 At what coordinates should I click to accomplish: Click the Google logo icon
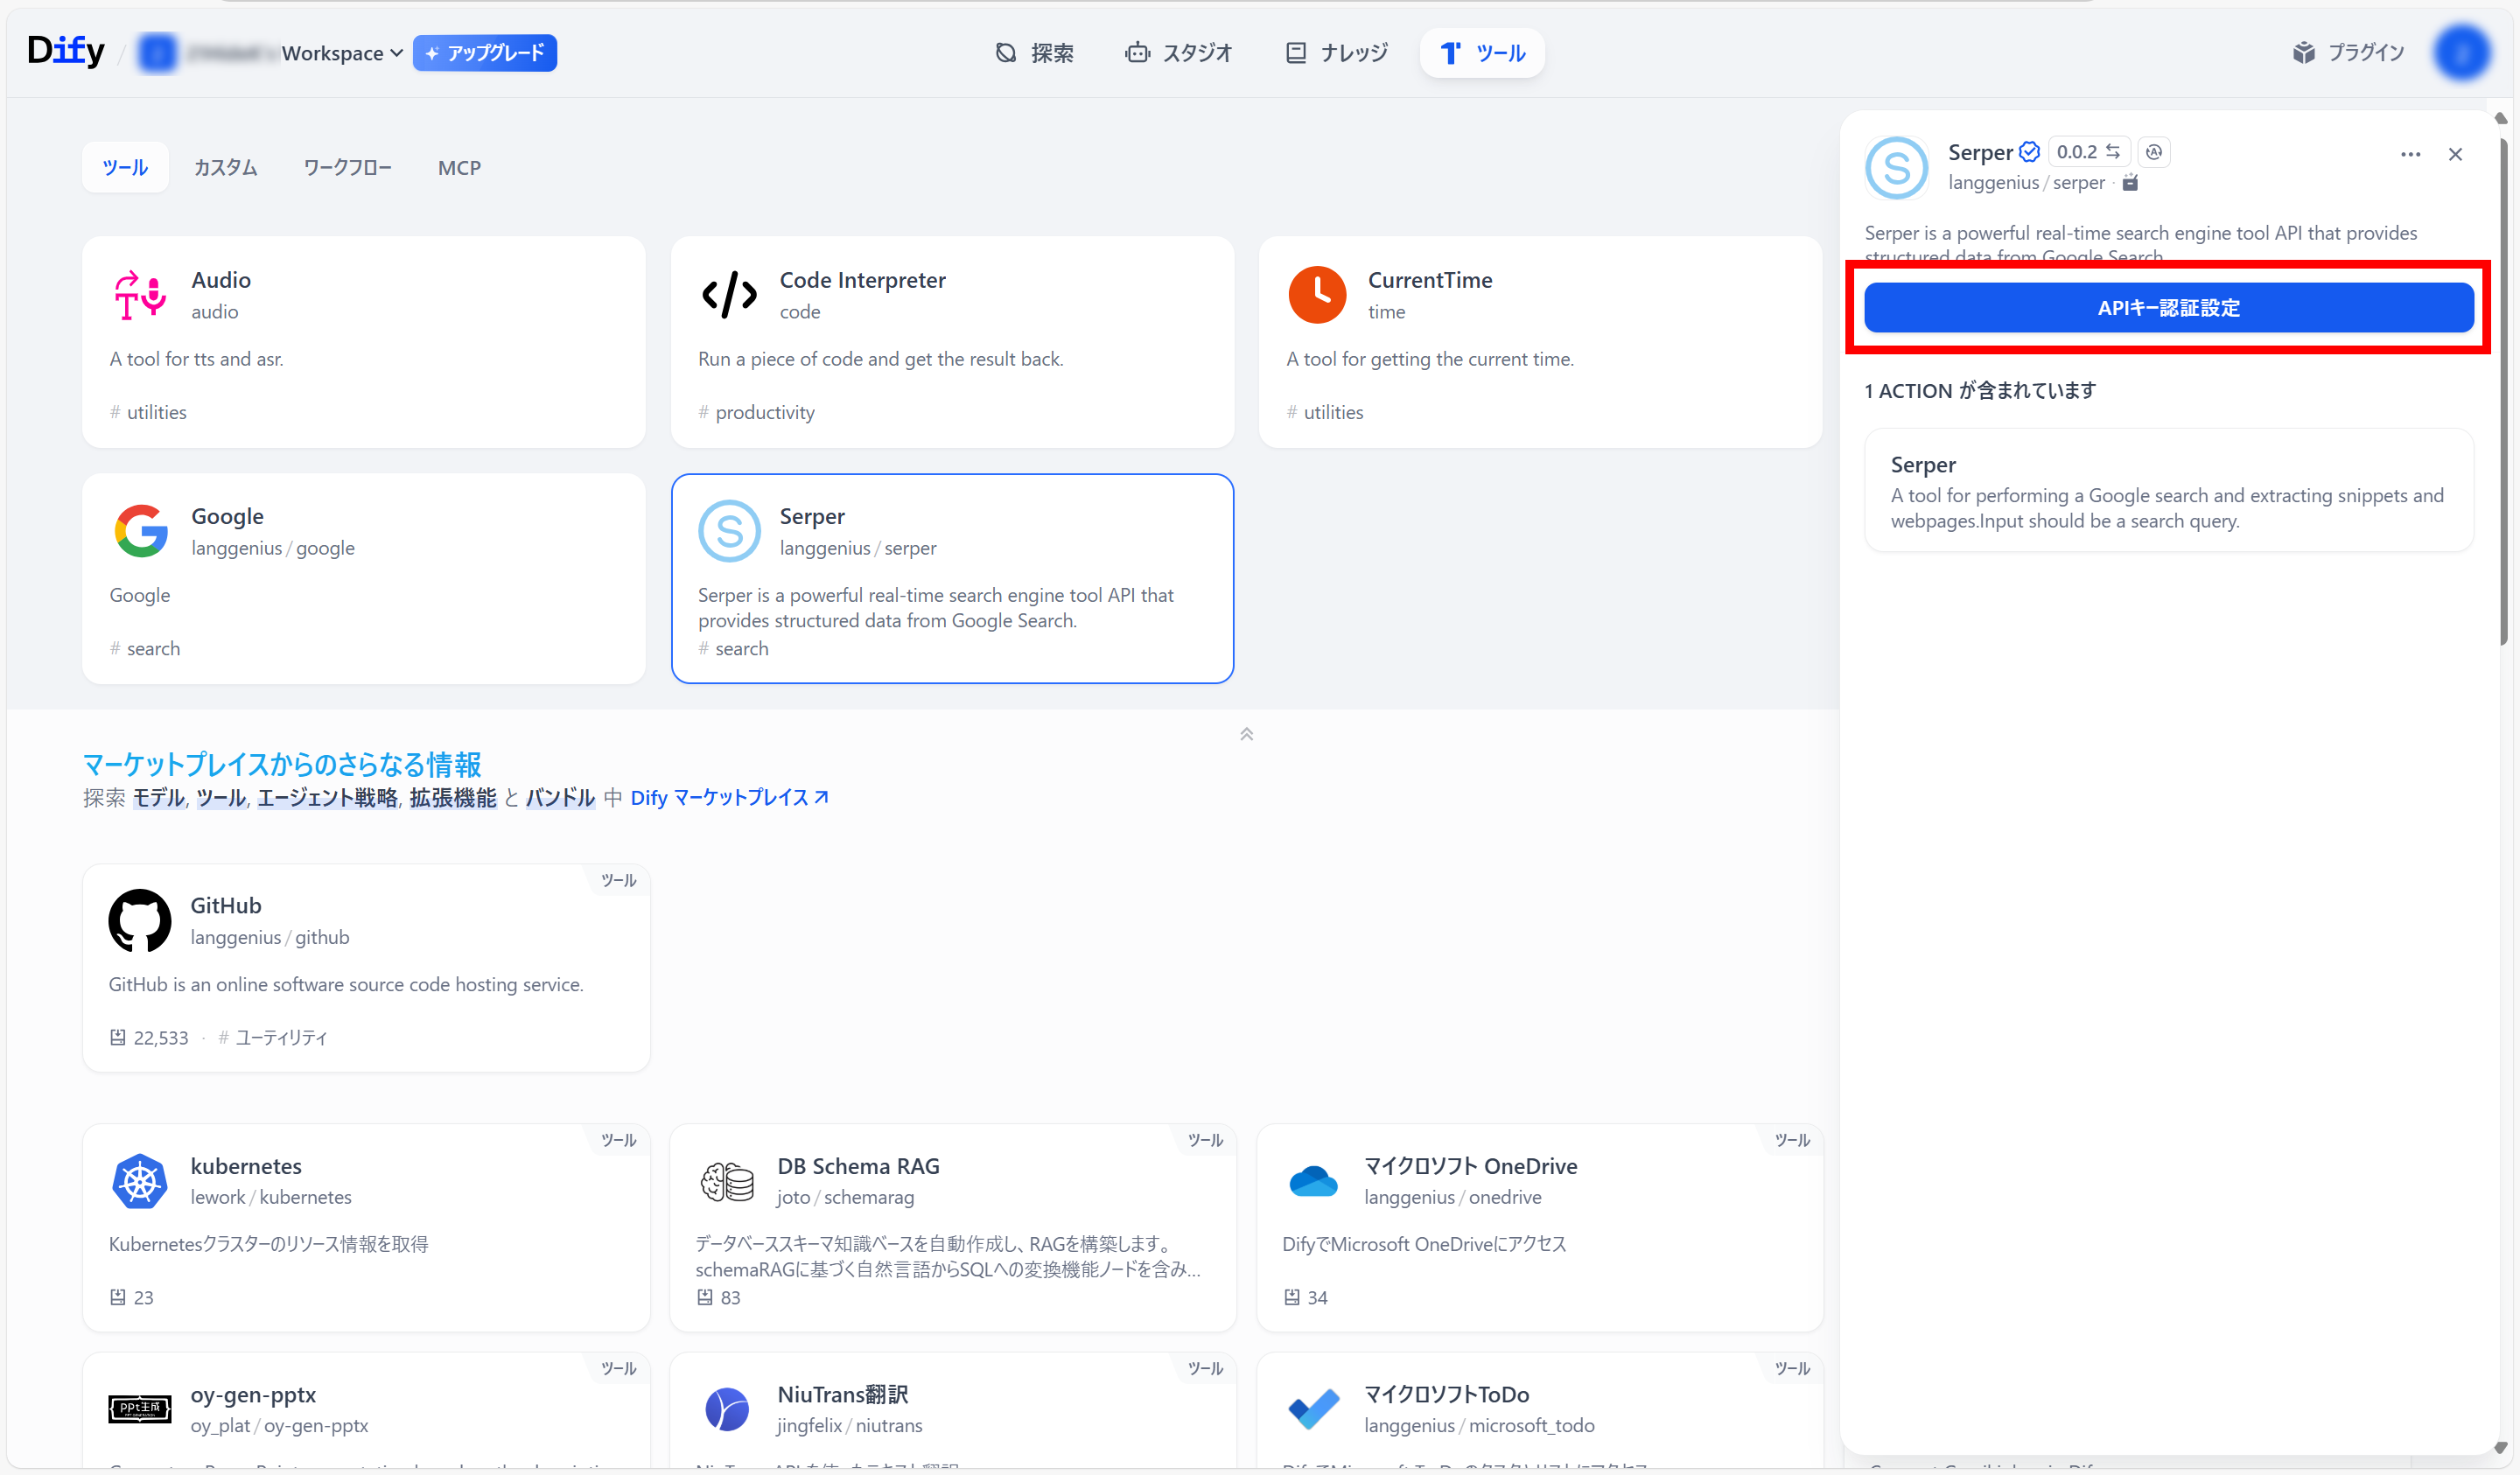140,531
